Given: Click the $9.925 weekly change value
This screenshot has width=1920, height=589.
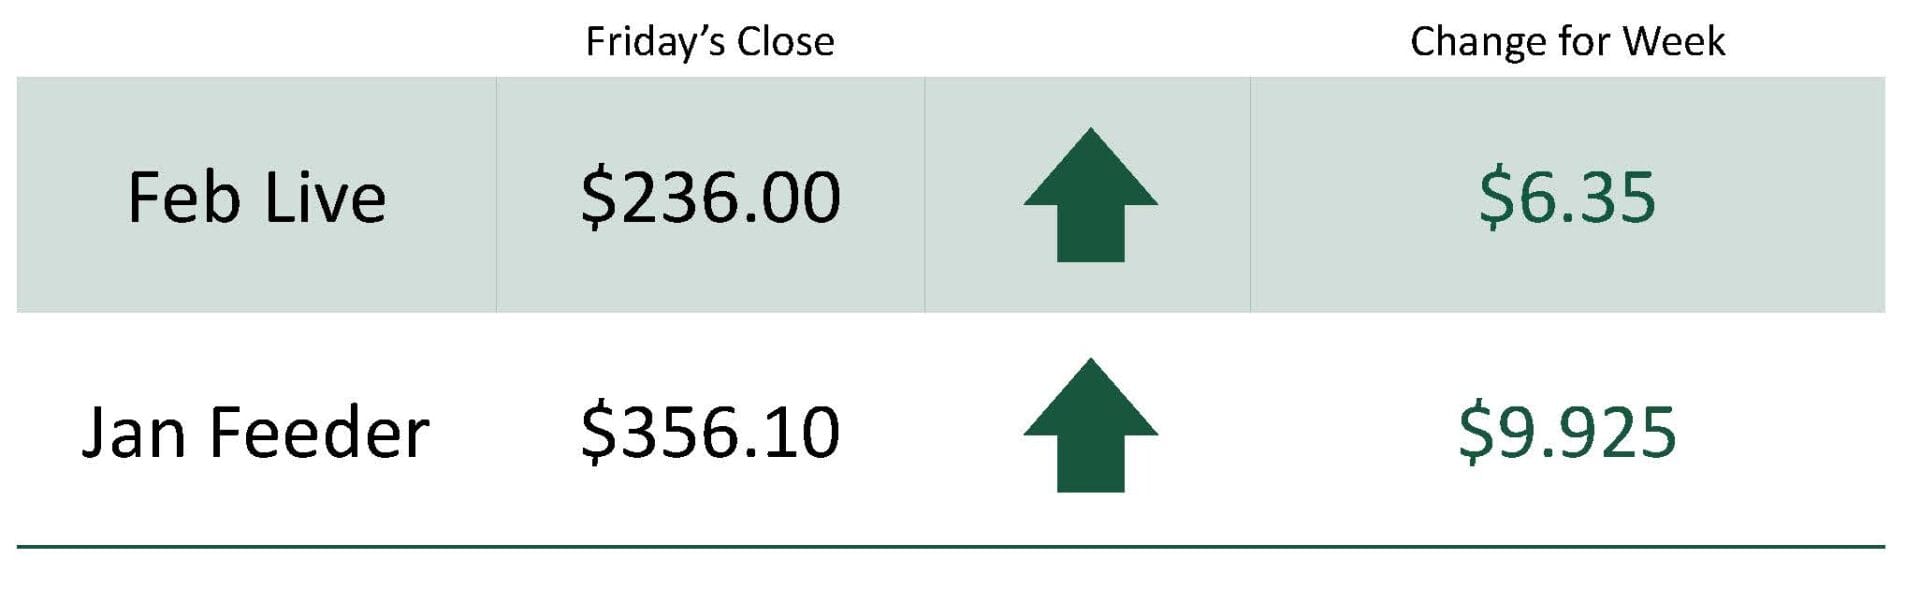Looking at the screenshot, I should pos(1567,432).
